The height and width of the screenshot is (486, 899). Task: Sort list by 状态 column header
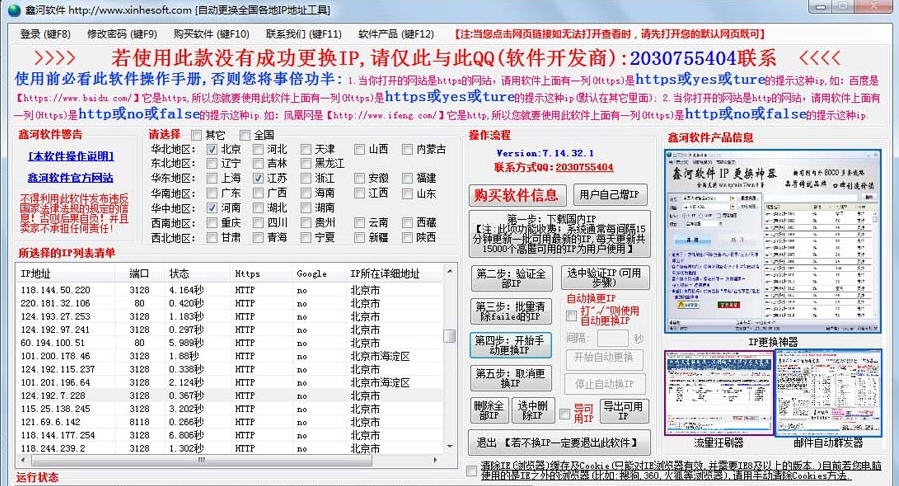click(197, 274)
